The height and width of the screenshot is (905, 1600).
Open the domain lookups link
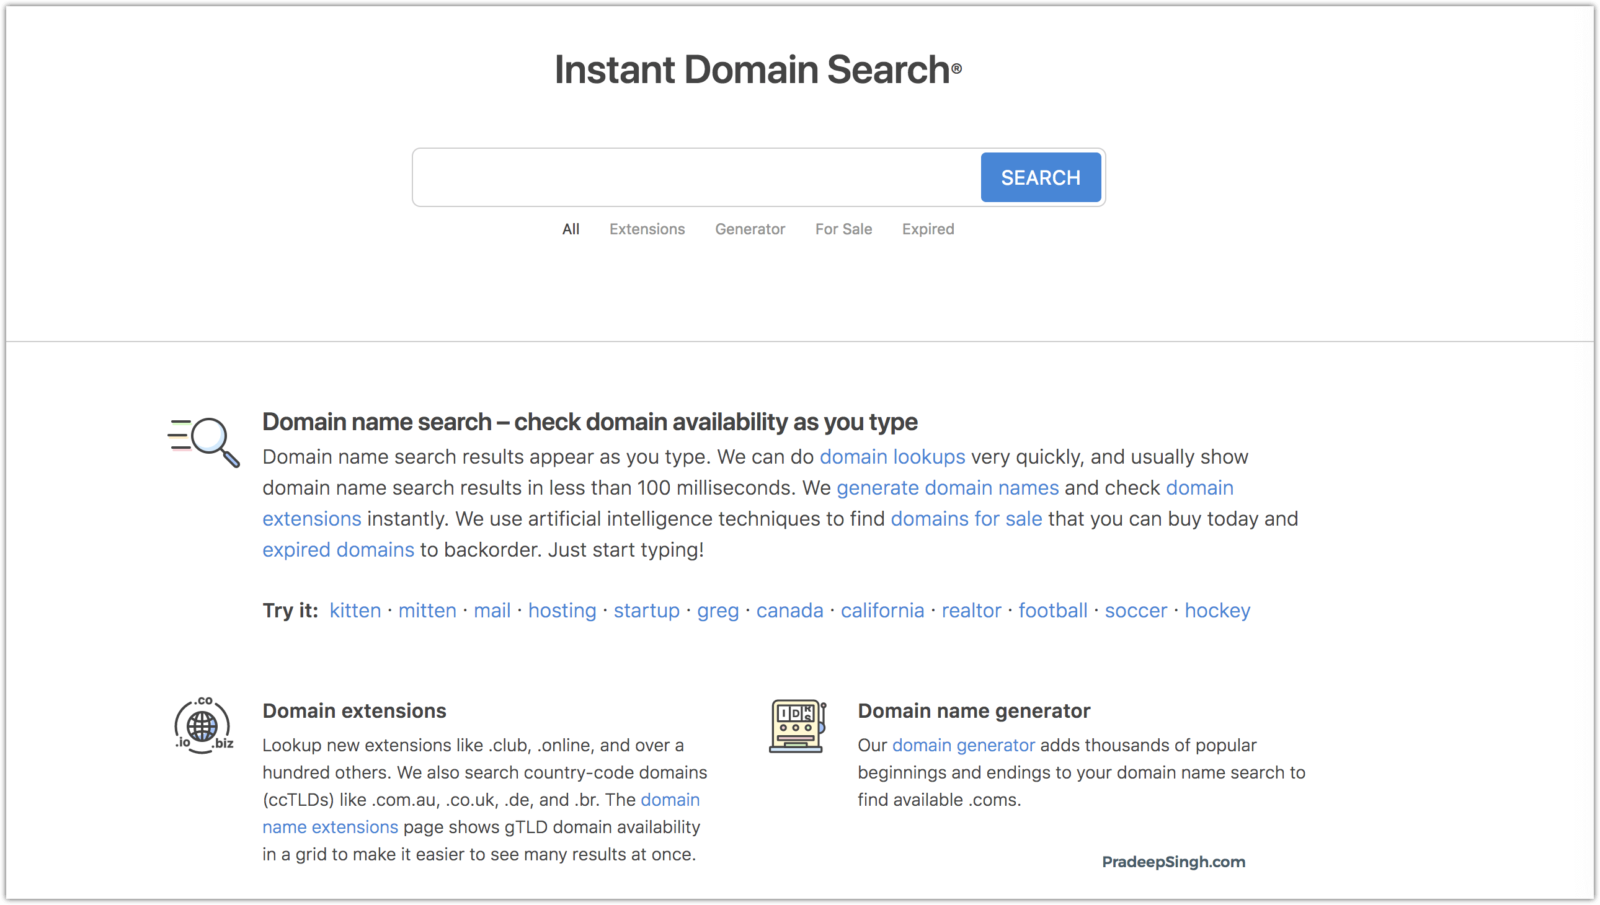pyautogui.click(x=892, y=457)
